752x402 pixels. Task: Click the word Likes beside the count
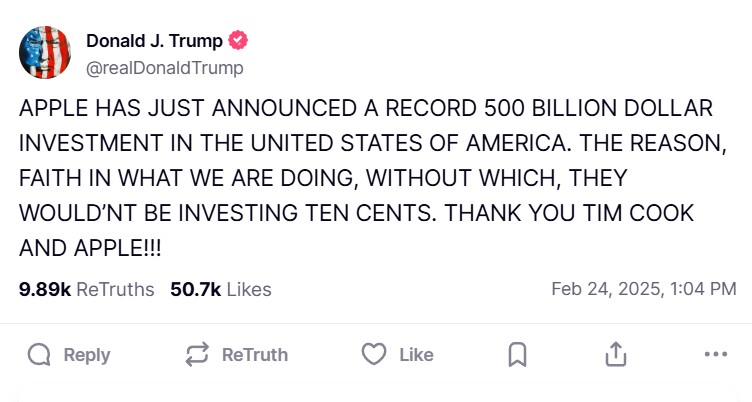coord(249,289)
